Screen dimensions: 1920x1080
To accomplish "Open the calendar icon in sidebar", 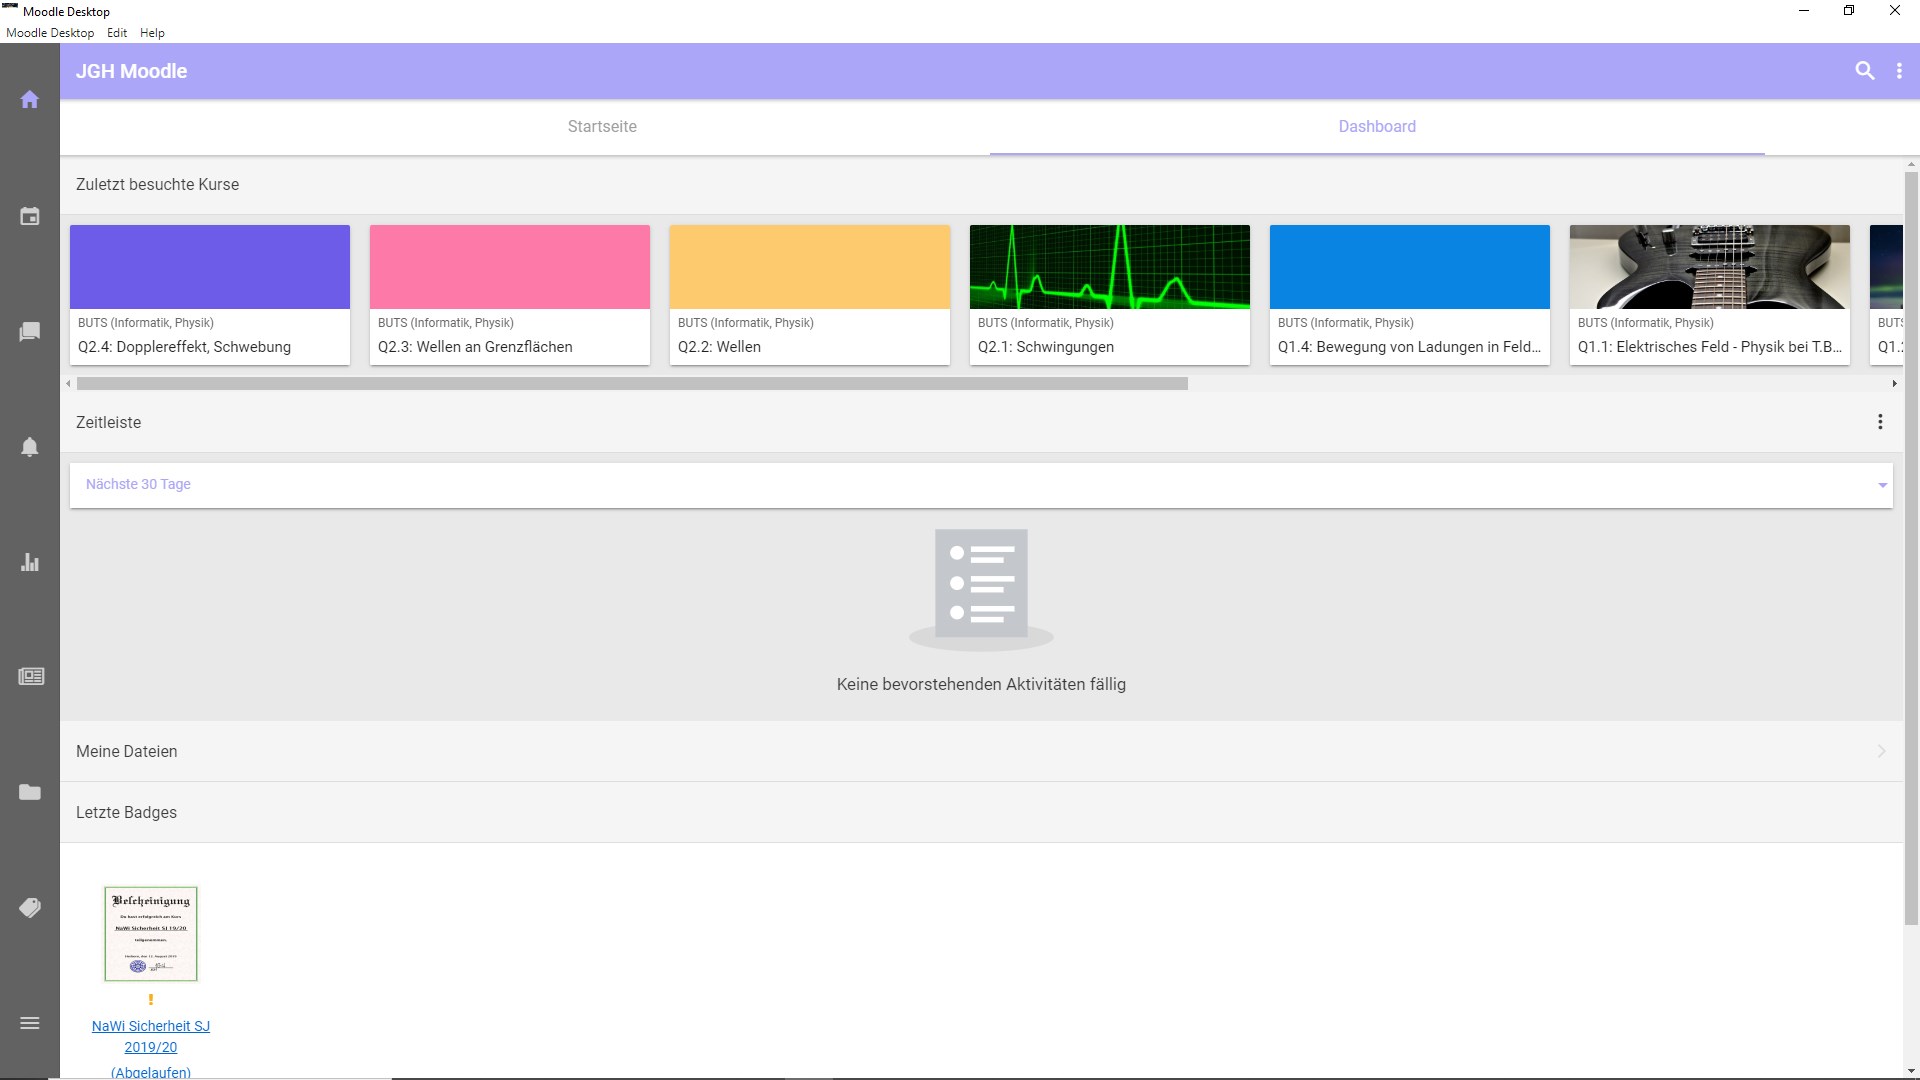I will [30, 216].
